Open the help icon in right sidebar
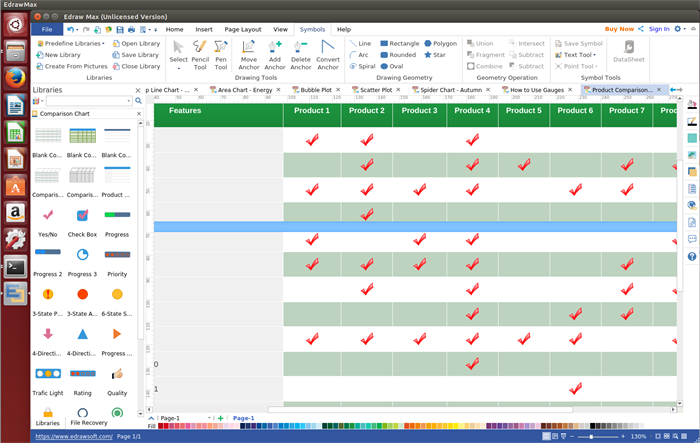 (692, 257)
